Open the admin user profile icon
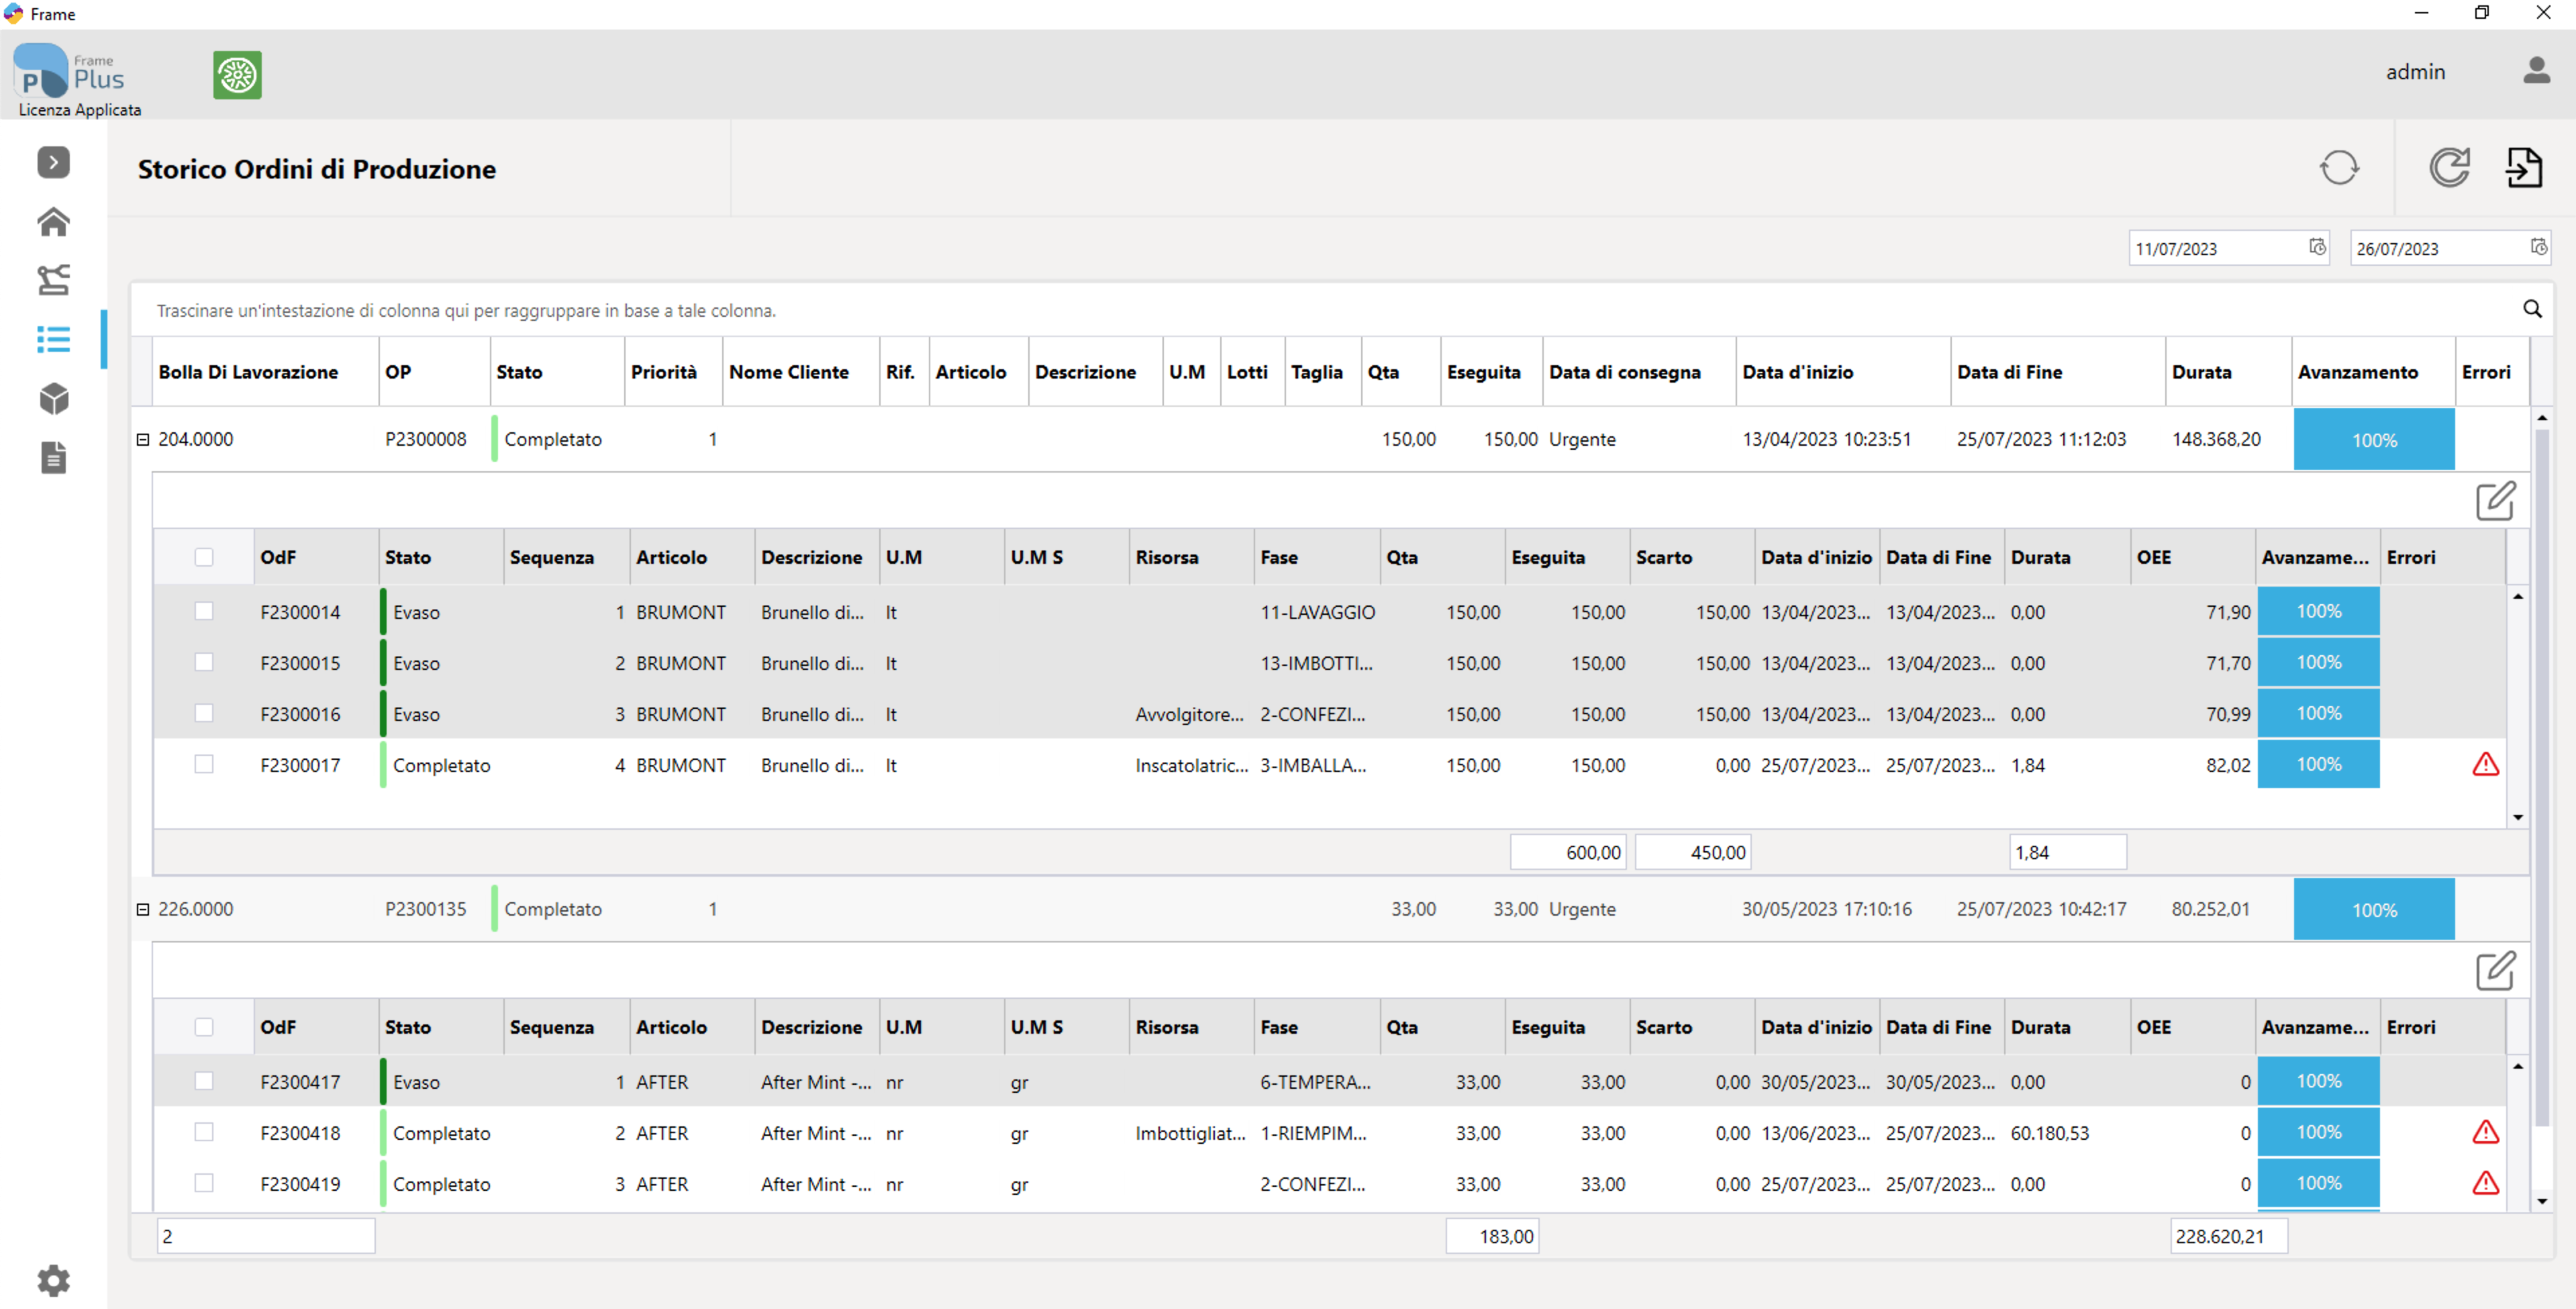Screen dimensions: 2576x1309 coord(2536,71)
